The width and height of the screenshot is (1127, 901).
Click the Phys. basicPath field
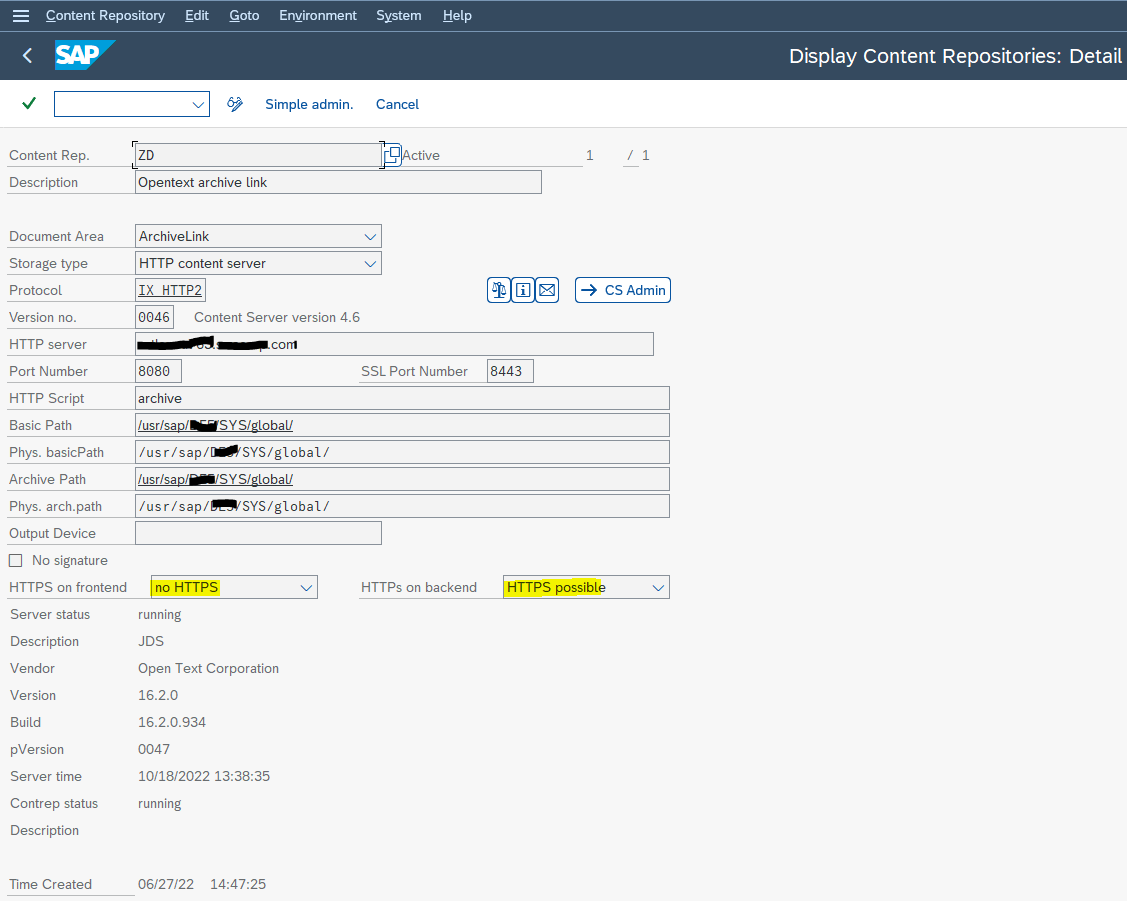pyautogui.click(x=402, y=452)
